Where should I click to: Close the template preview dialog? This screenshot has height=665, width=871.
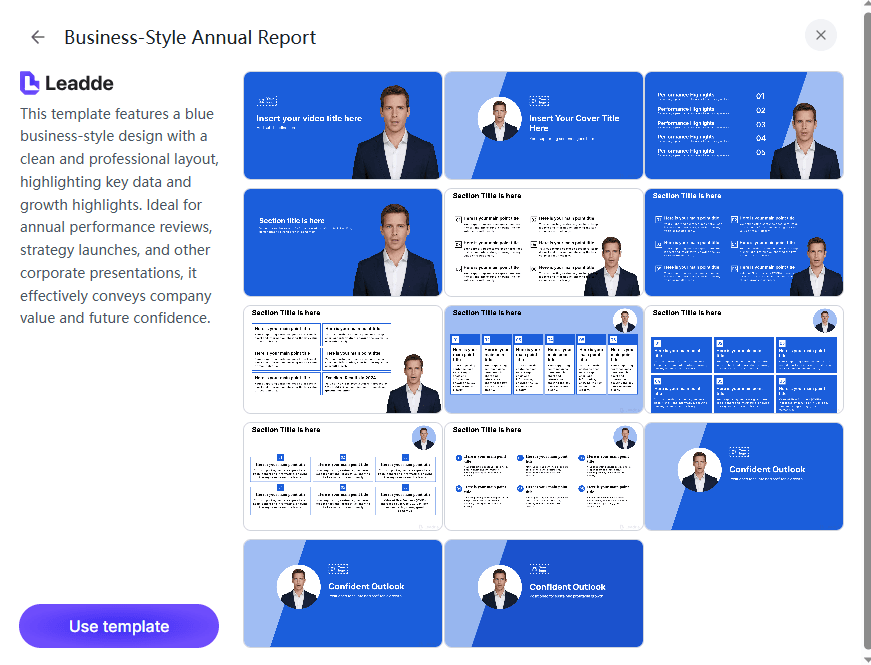point(821,35)
